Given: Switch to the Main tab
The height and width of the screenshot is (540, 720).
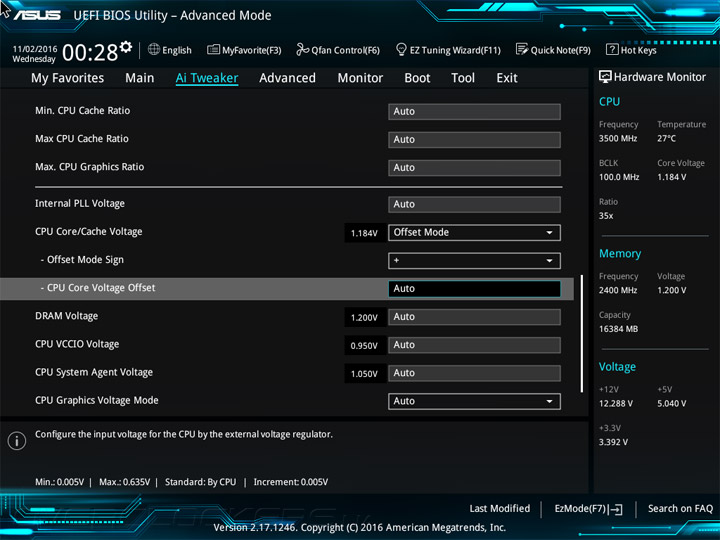Looking at the screenshot, I should (x=140, y=78).
